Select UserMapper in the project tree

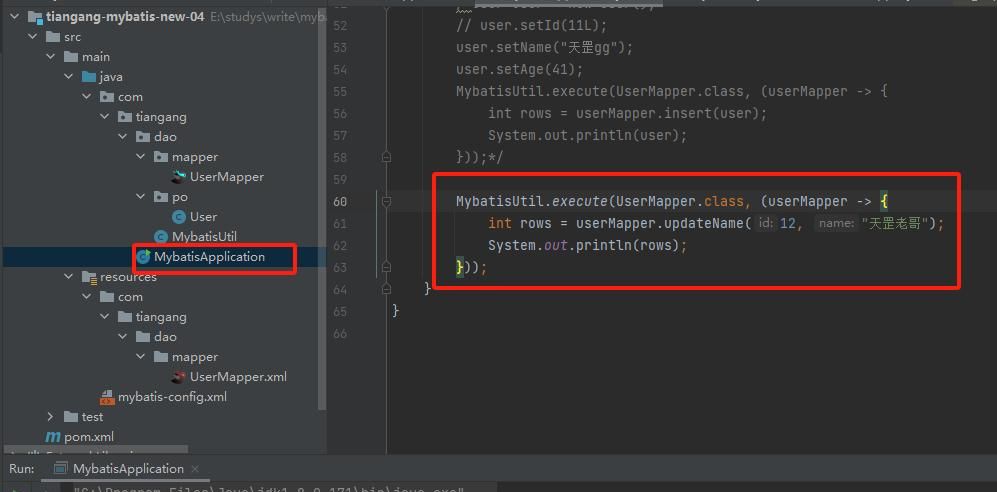point(226,177)
